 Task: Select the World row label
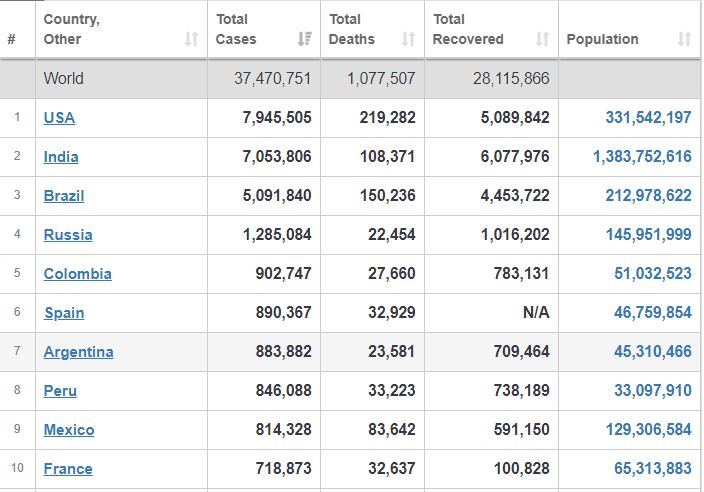(63, 79)
